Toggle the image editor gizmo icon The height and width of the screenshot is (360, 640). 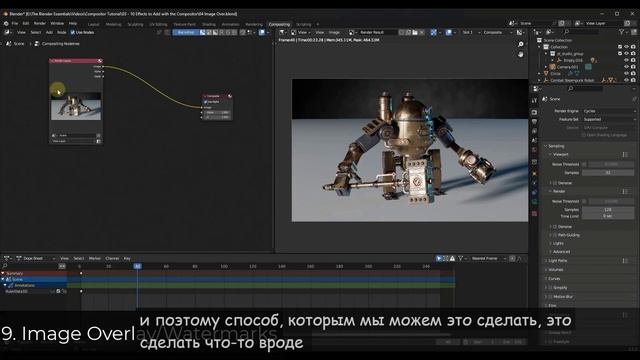pos(433,32)
